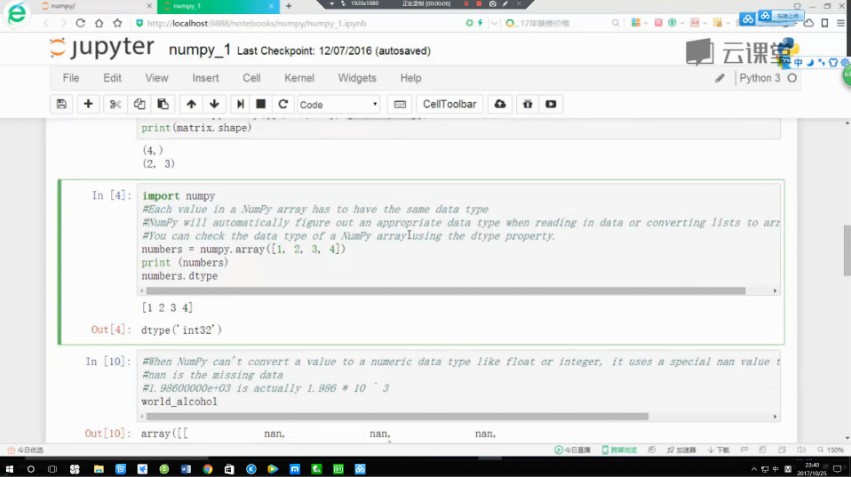Click the browser address bar URL
This screenshot has width=851, height=477.
coord(250,23)
